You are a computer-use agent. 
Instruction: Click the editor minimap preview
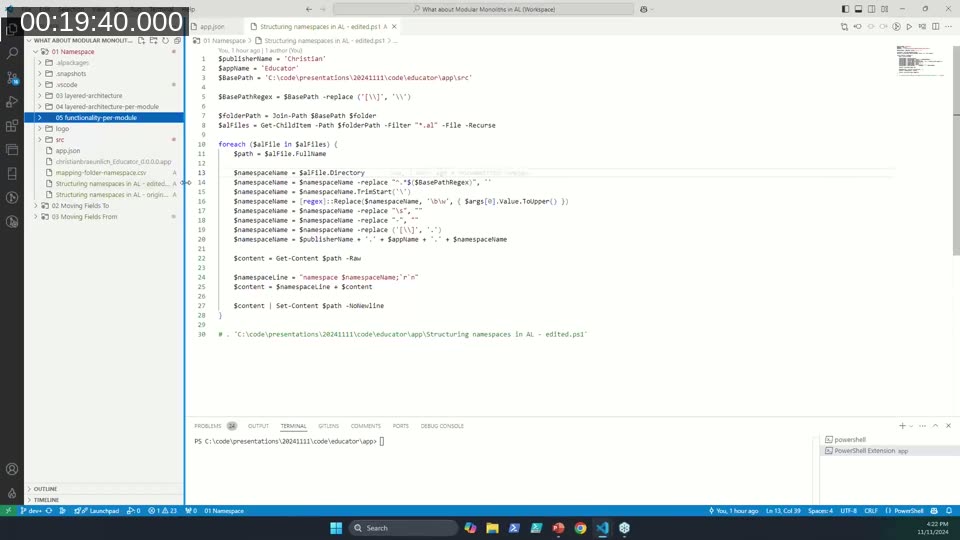tap(920, 61)
